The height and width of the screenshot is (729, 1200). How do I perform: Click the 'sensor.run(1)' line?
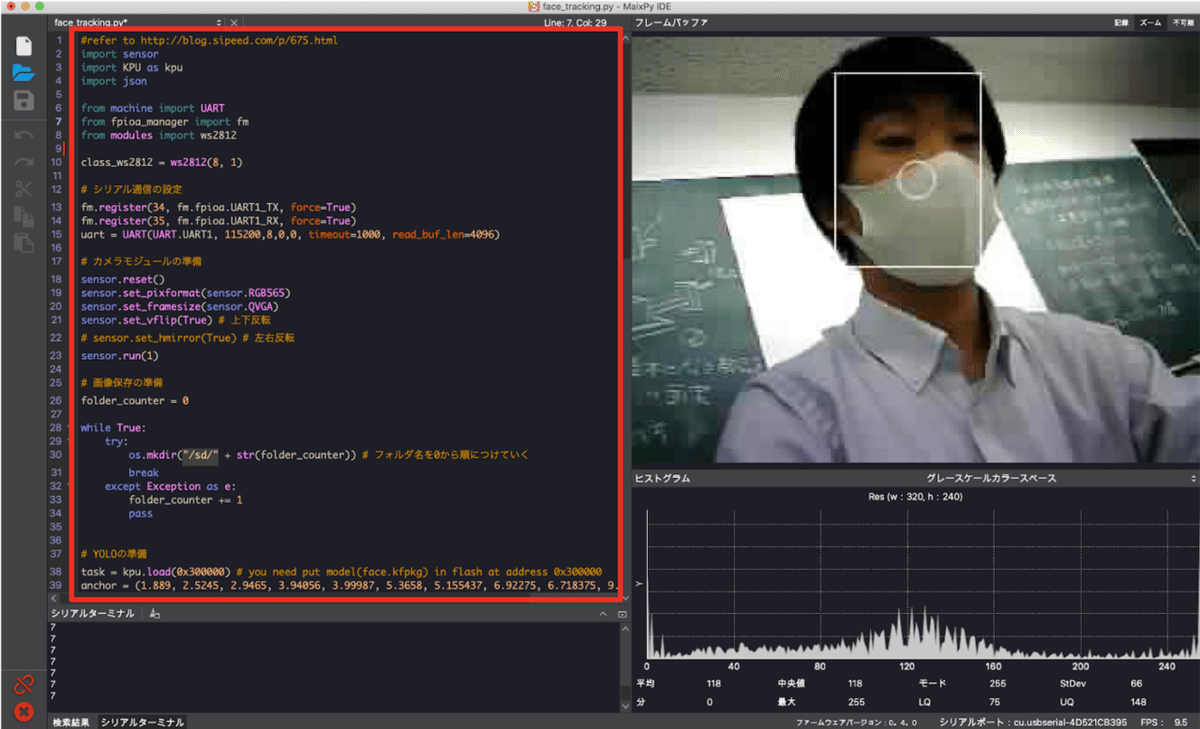(x=119, y=356)
